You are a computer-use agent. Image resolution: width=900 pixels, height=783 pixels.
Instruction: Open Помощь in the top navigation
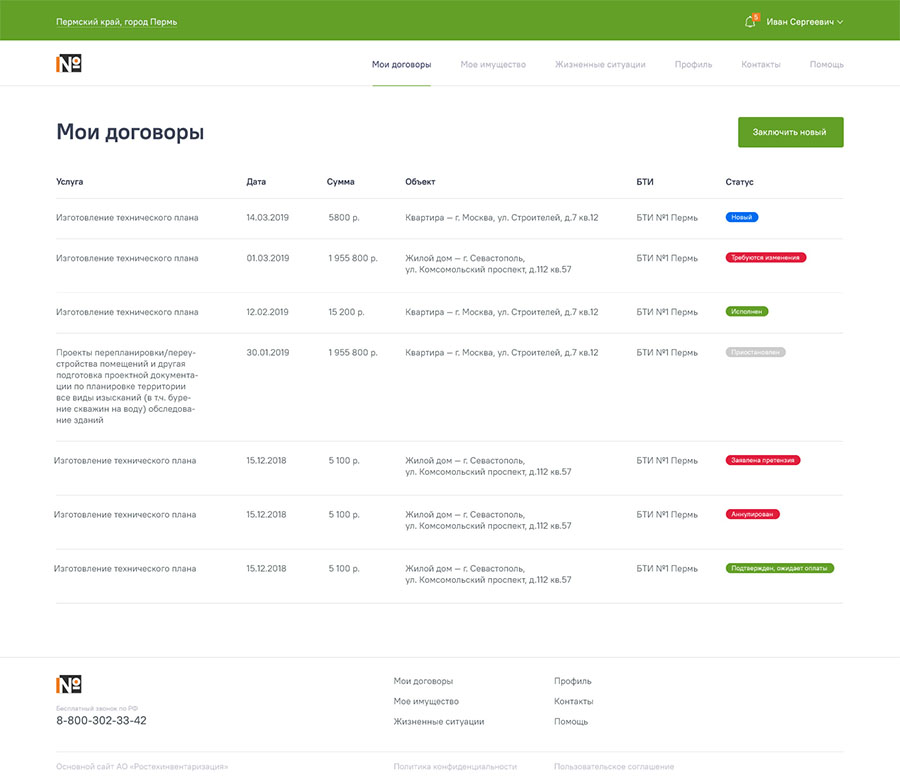coord(826,65)
